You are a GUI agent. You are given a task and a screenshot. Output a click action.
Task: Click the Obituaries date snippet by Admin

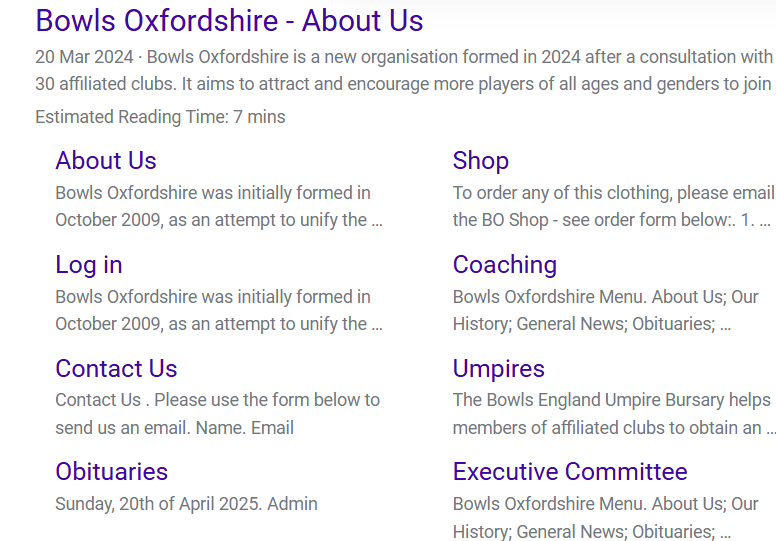pyautogui.click(x=186, y=504)
